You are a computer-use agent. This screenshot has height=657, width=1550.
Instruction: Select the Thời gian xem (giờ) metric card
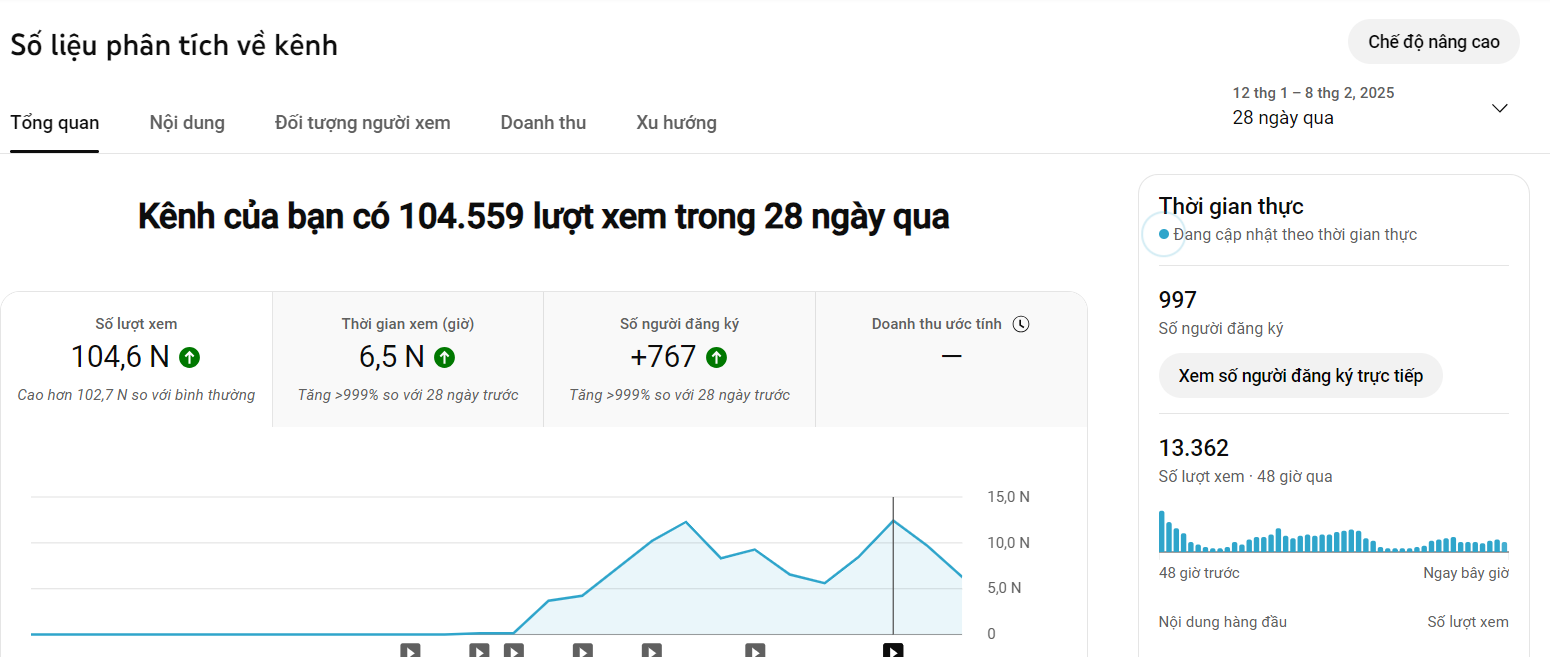click(408, 359)
